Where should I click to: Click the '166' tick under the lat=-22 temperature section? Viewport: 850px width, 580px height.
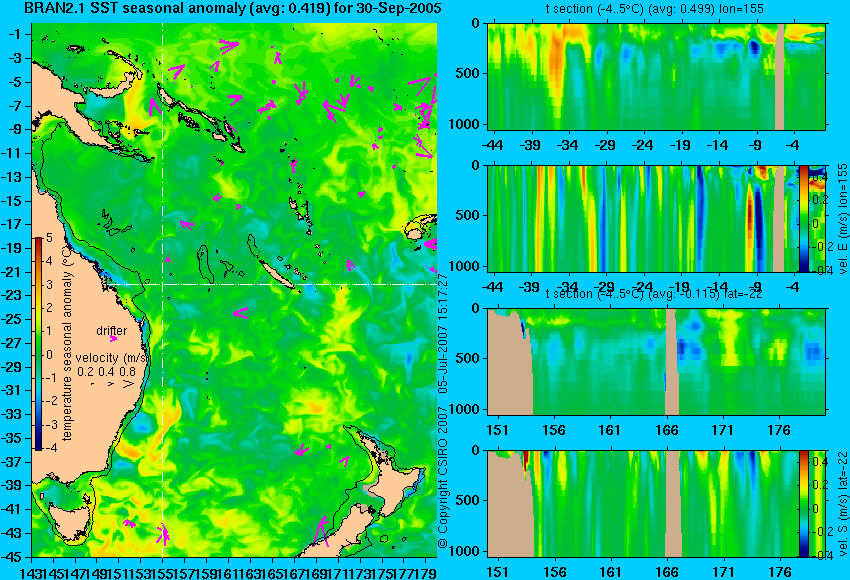point(667,430)
